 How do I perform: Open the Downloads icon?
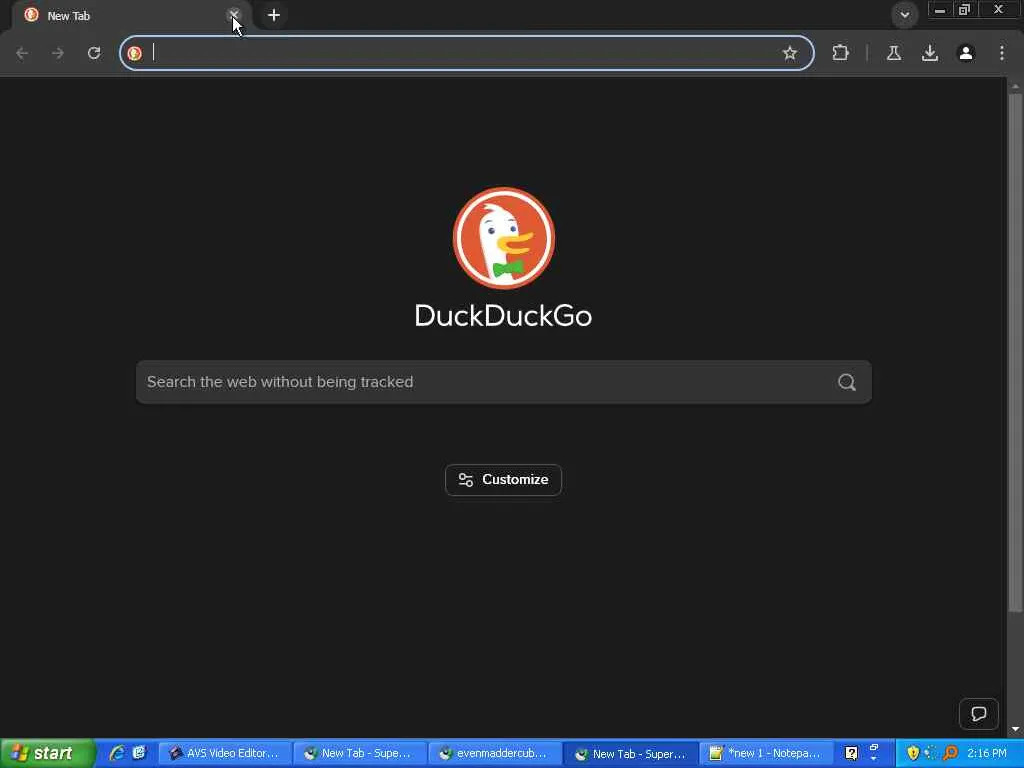point(930,53)
